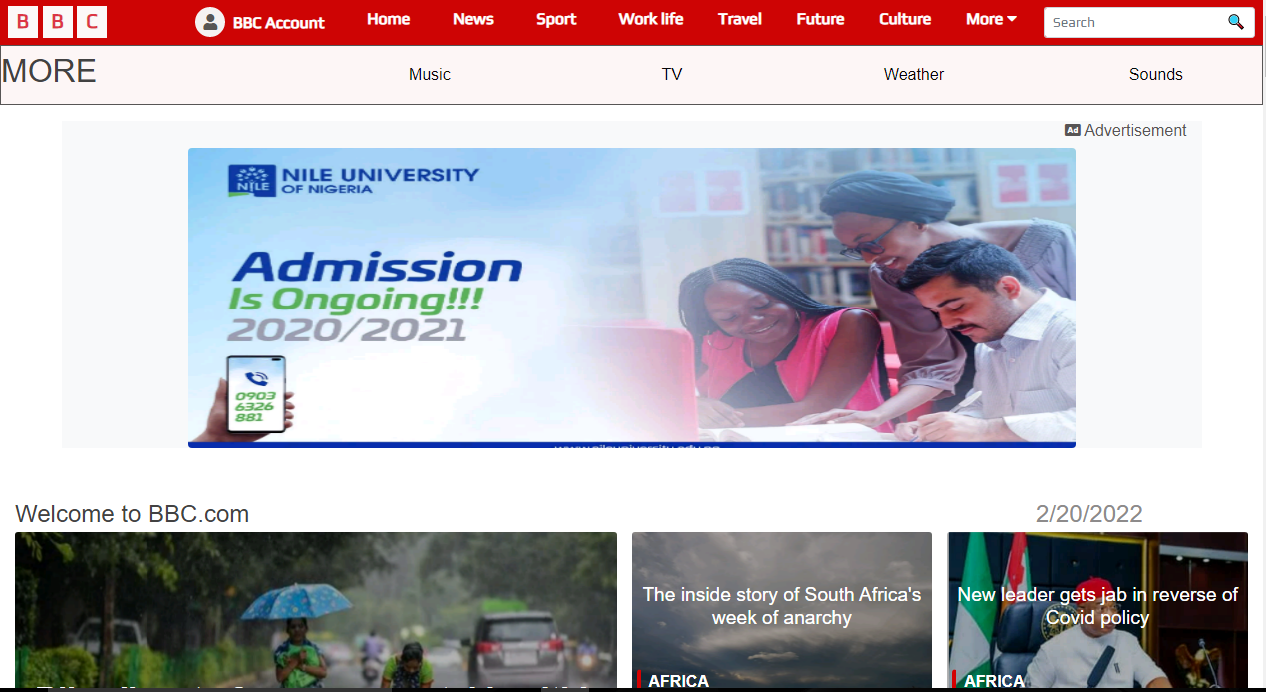Image resolution: width=1266 pixels, height=692 pixels.
Task: Click the BBC Account link text
Action: click(279, 22)
